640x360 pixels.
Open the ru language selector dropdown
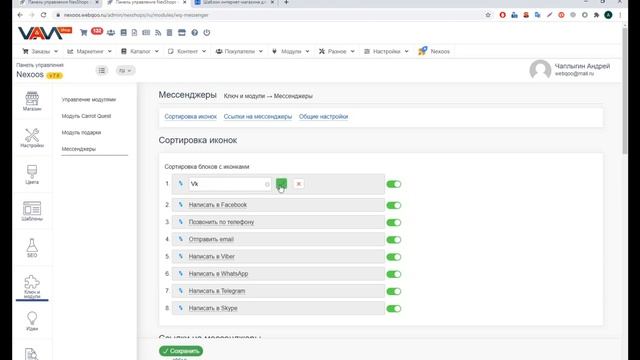(x=125, y=71)
